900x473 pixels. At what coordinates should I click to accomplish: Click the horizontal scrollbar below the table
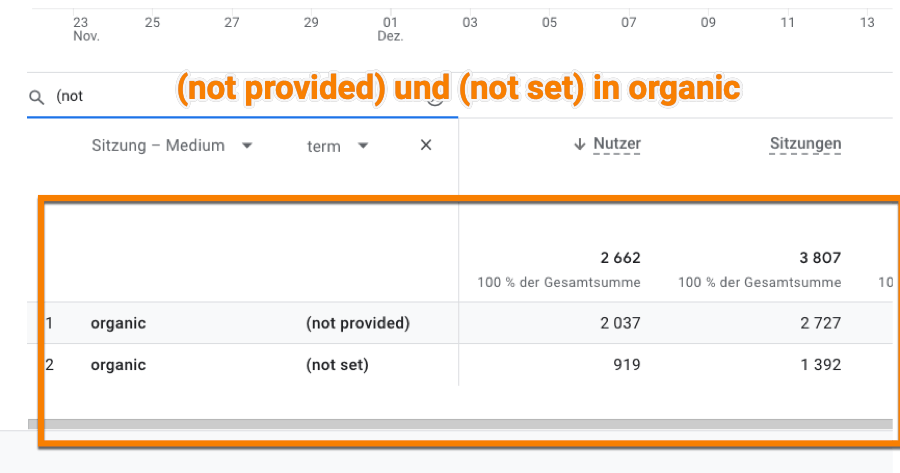(x=460, y=425)
